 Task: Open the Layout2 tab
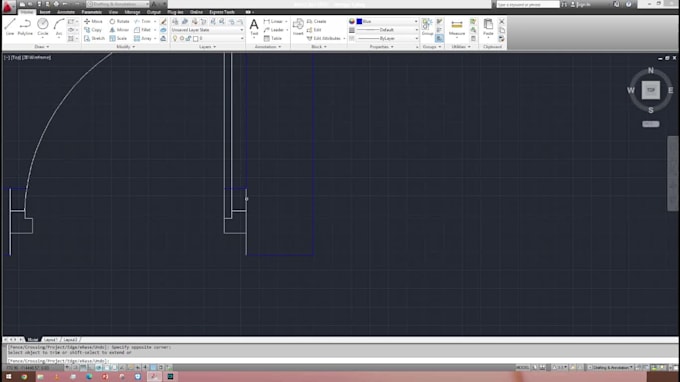coord(70,340)
